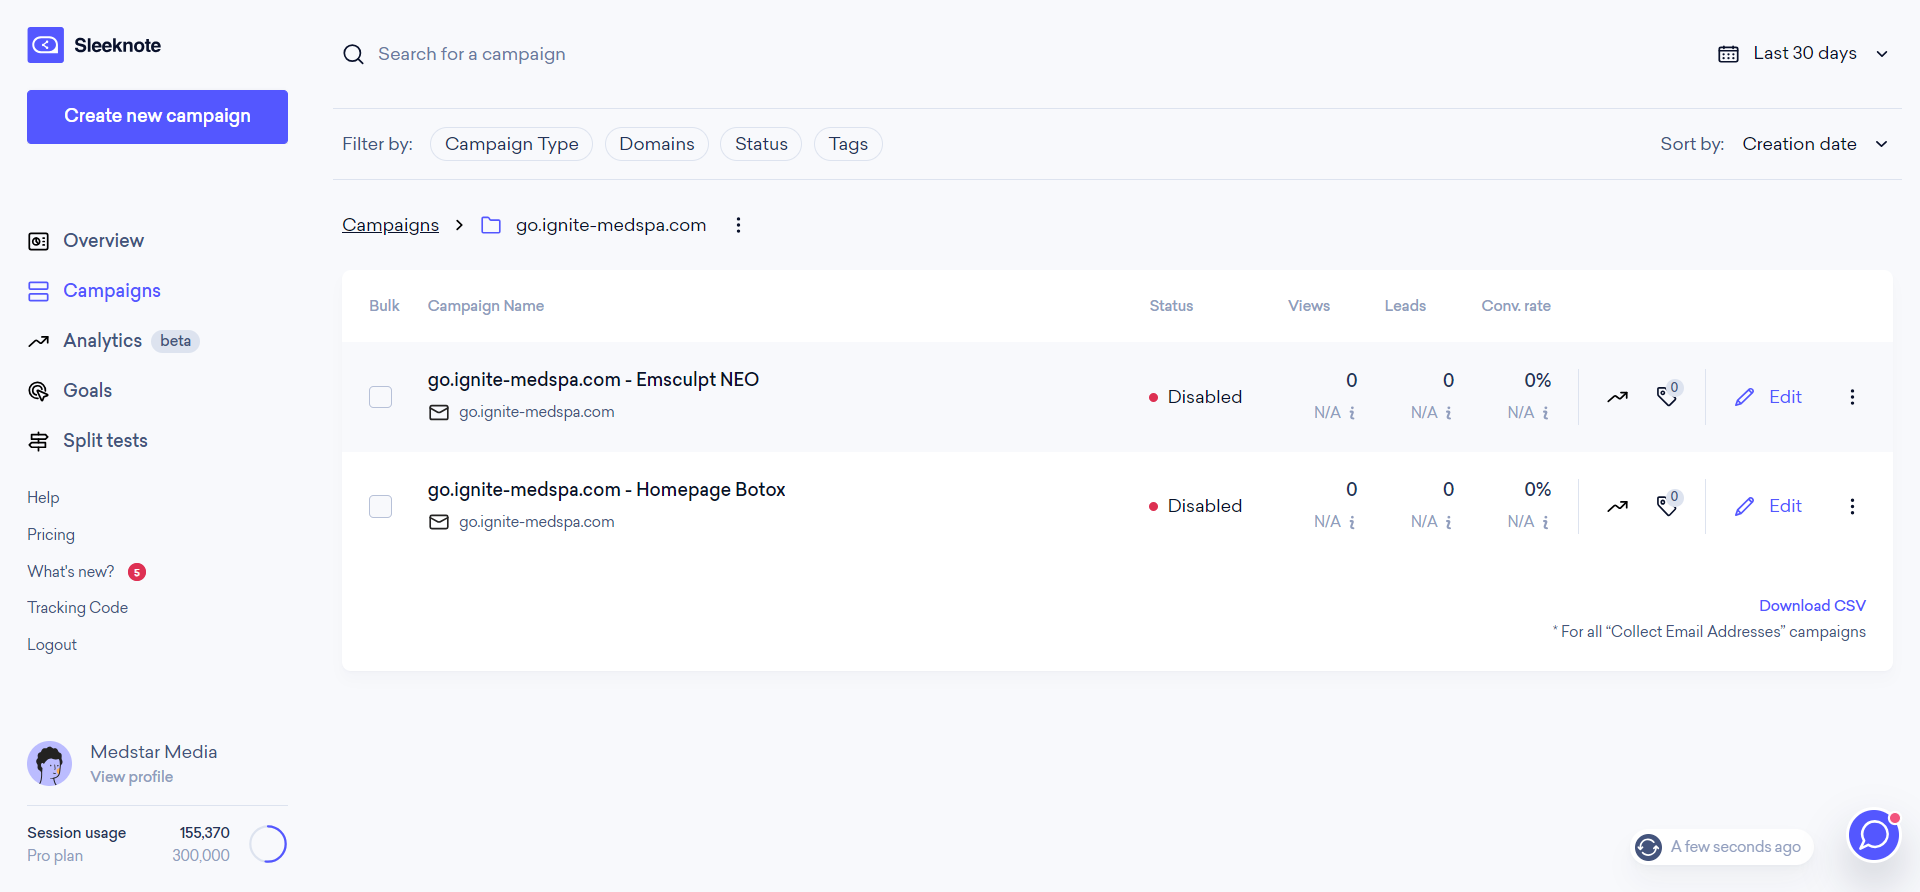Click the info icon under Emsculpt NEO views
This screenshot has width=1920, height=892.
point(1352,413)
